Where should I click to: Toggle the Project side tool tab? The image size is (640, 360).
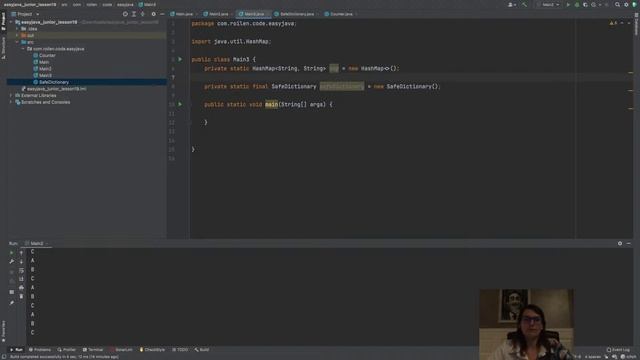pos(3,22)
